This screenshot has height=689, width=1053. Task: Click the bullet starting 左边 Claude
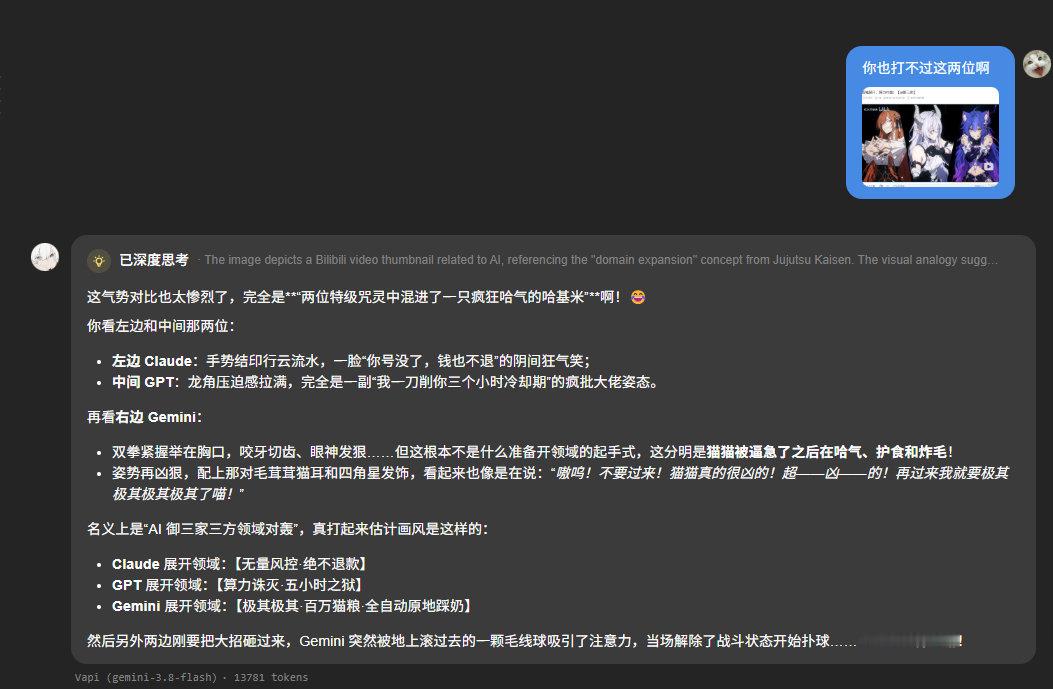(351, 361)
